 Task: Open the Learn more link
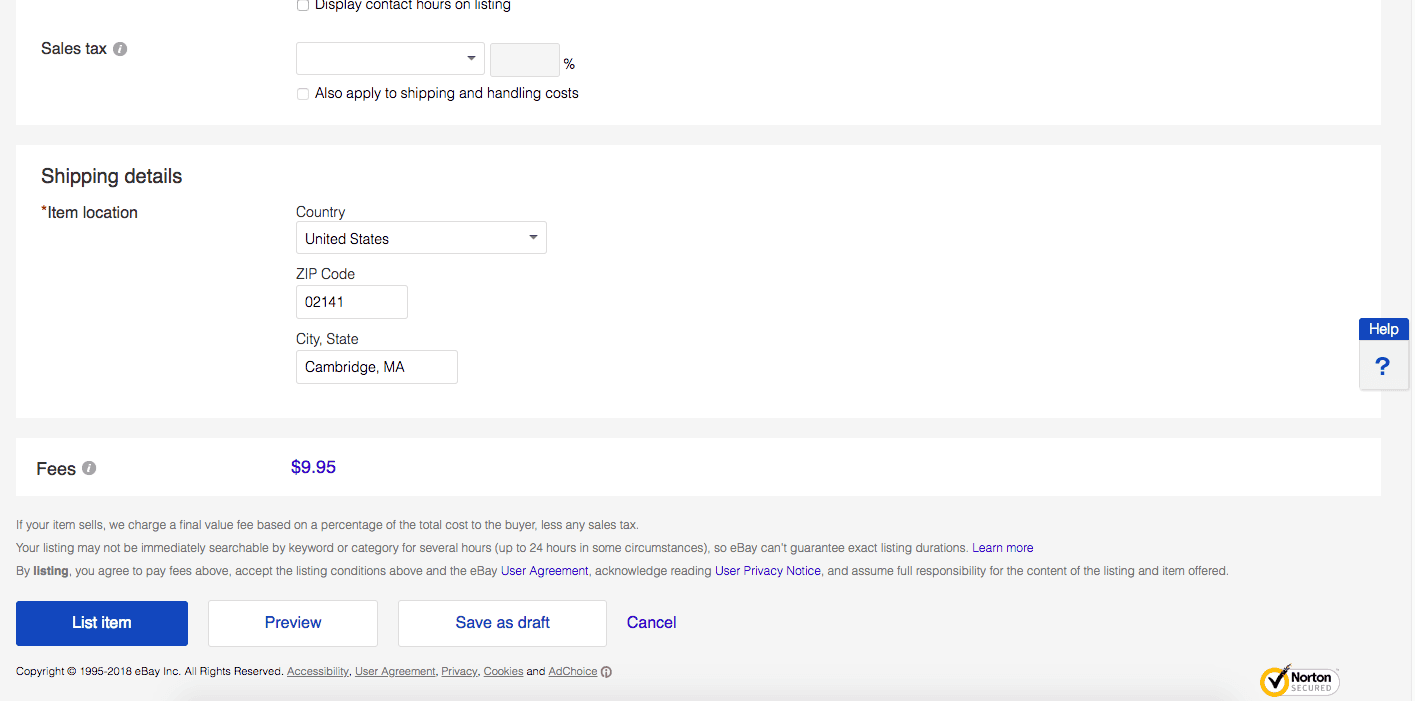(x=1002, y=548)
